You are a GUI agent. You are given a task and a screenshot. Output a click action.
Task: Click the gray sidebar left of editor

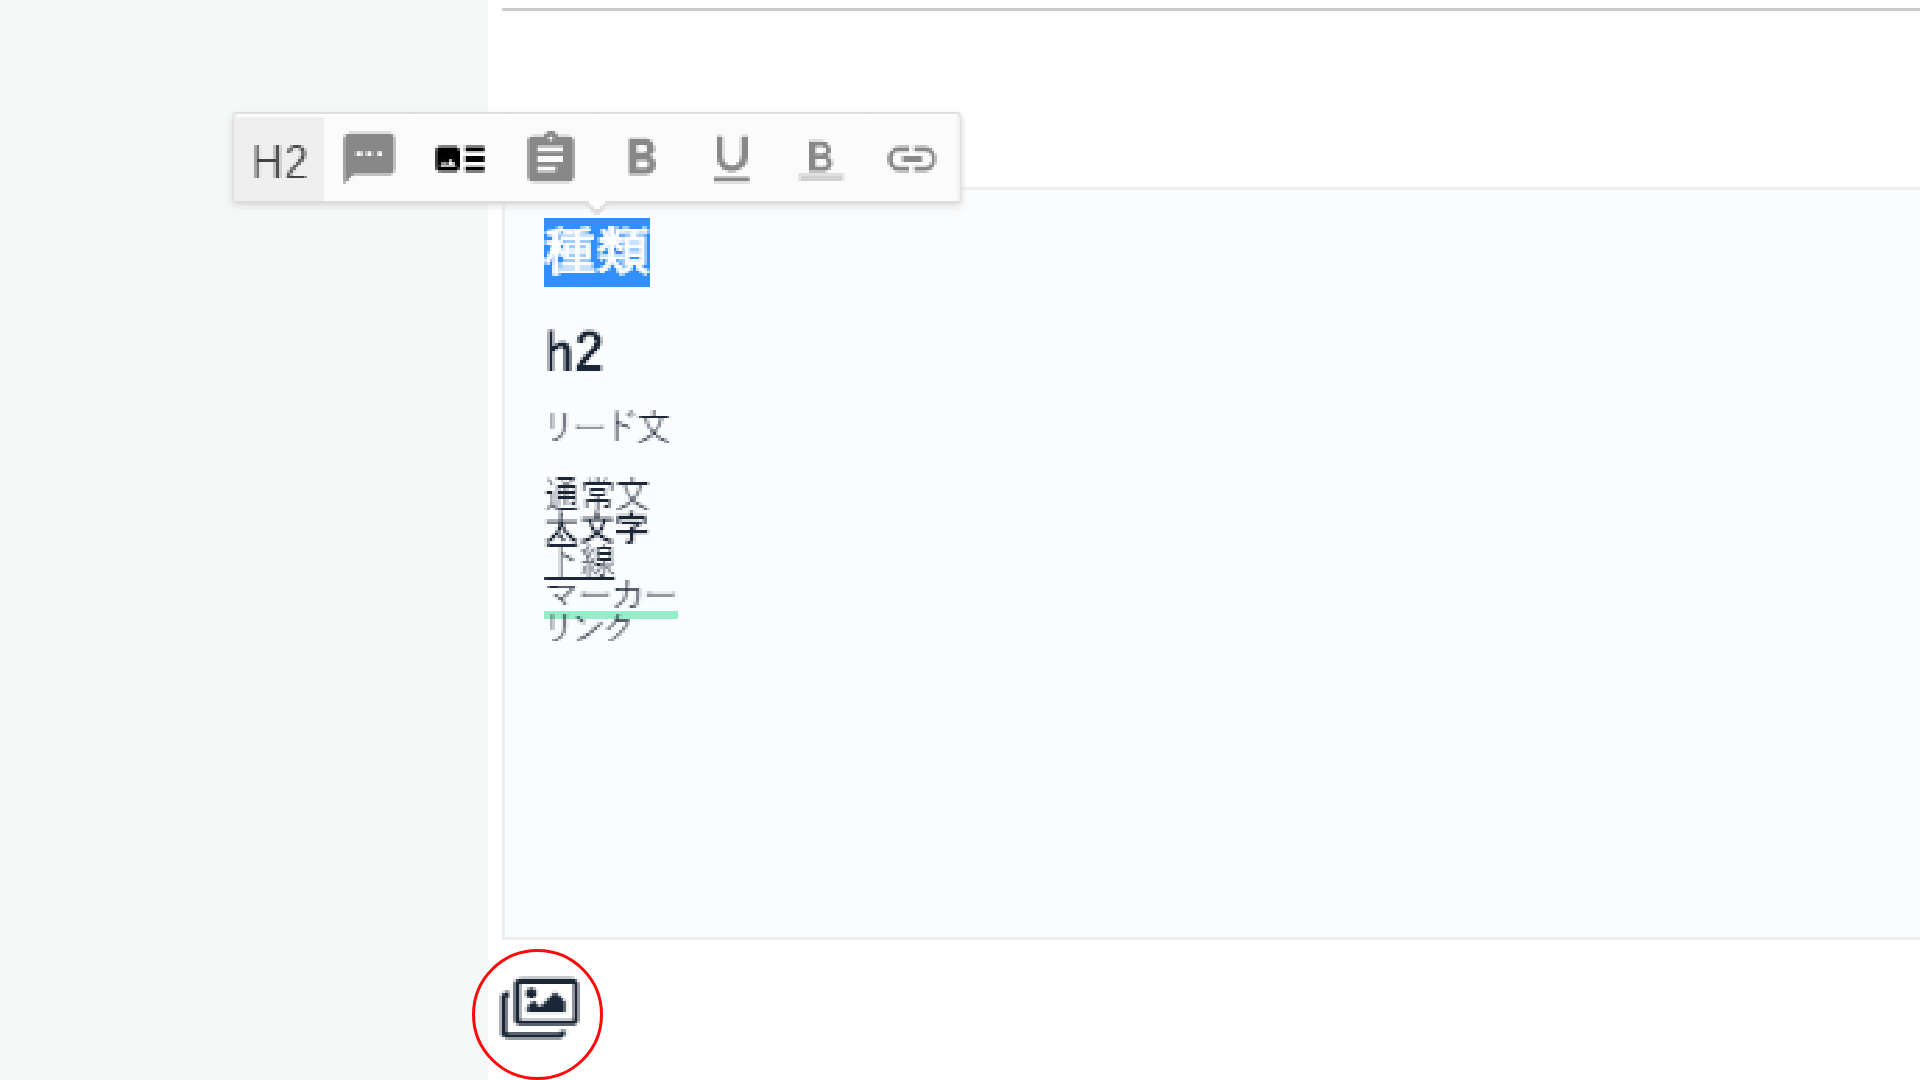240,600
